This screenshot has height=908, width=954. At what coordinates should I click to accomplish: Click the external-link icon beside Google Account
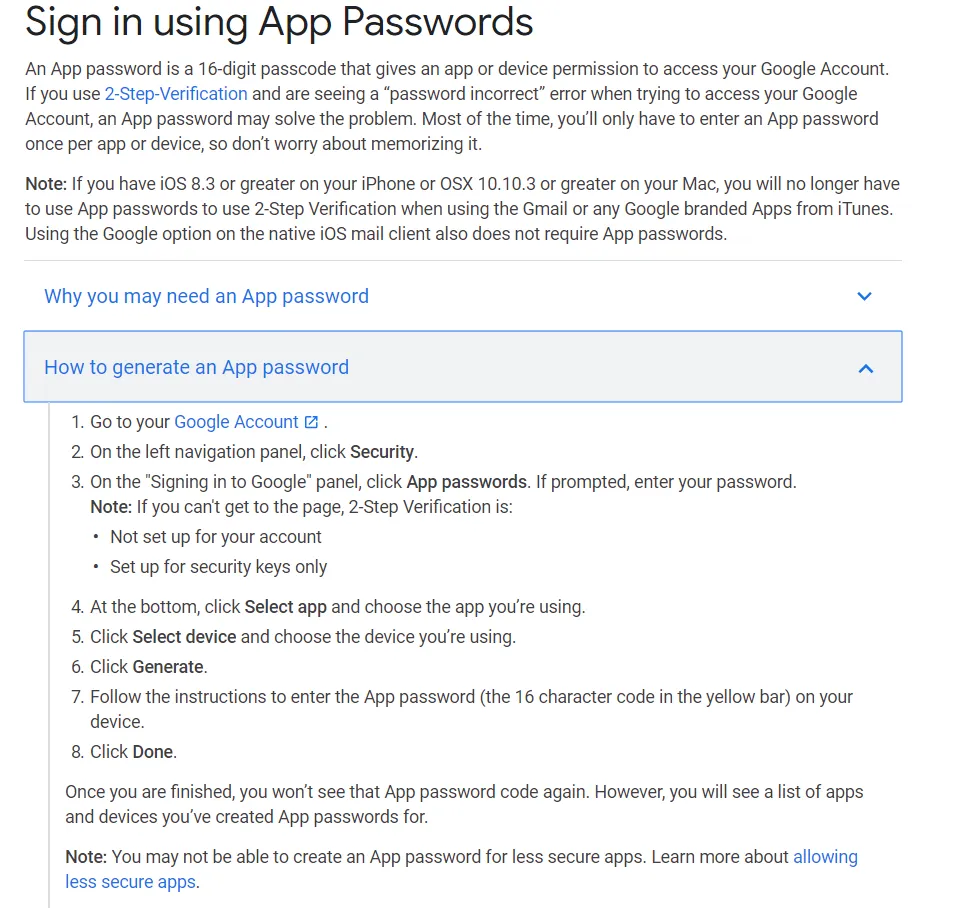coord(311,422)
